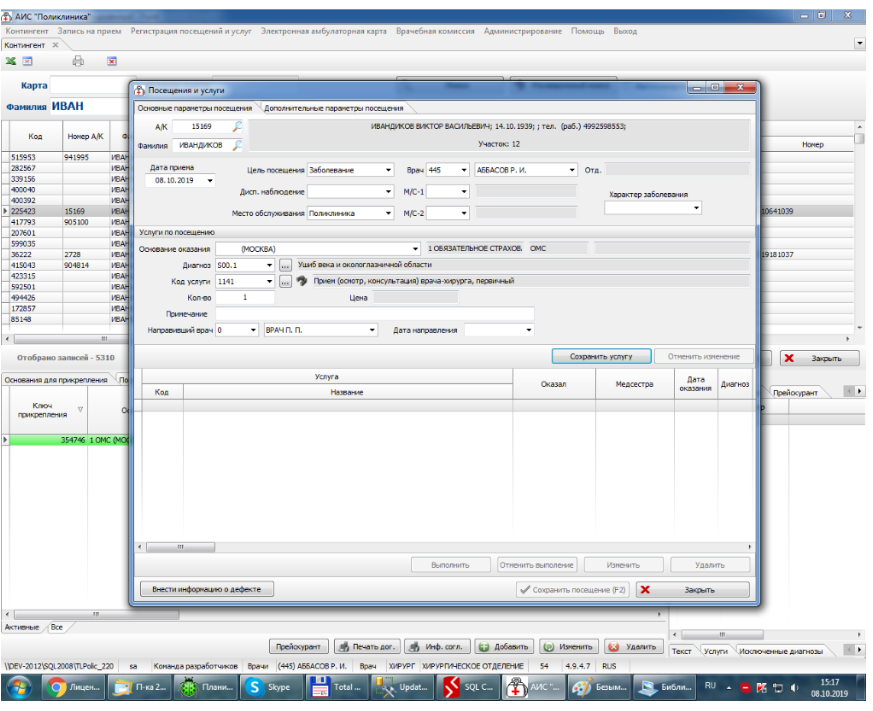Click Инф. согл. button

pyautogui.click(x=437, y=646)
